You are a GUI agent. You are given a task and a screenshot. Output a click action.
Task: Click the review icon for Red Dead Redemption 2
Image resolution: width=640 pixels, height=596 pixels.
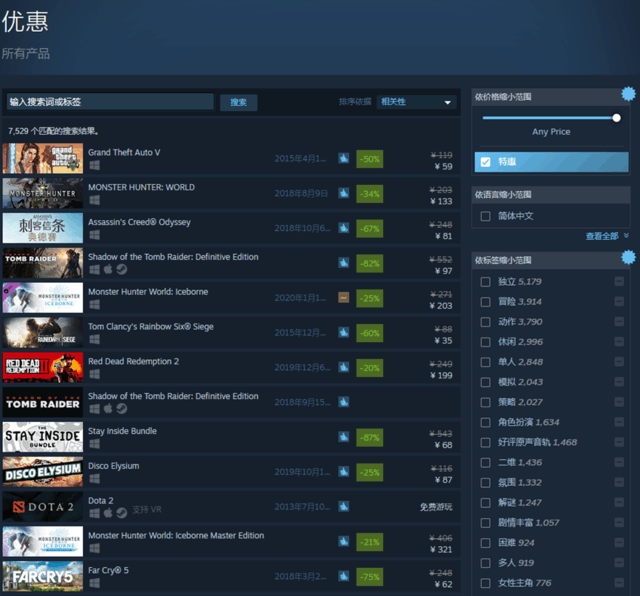(344, 367)
